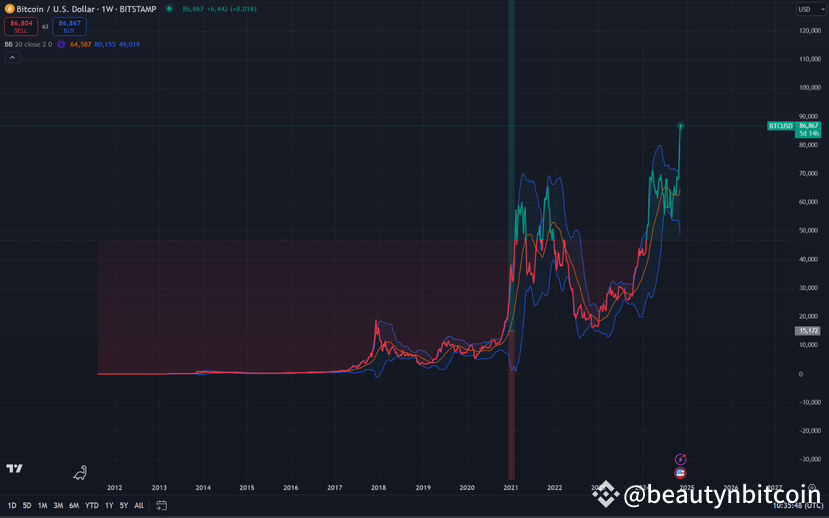Select the YTD time range
This screenshot has width=829, height=518.
[x=92, y=505]
